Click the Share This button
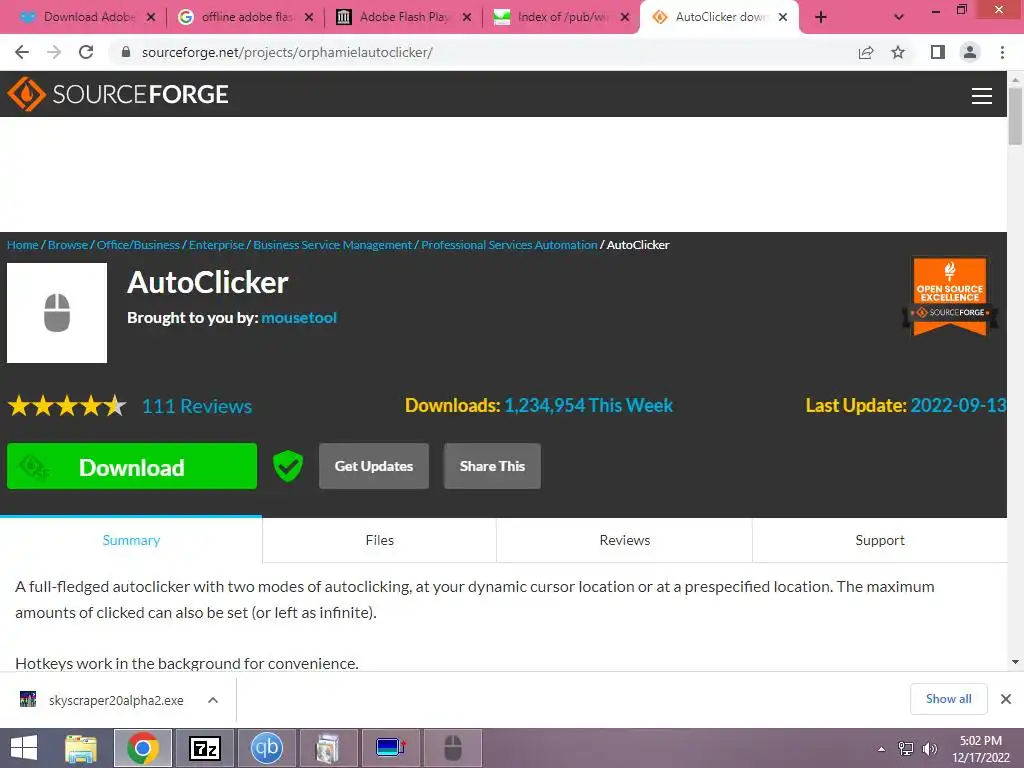This screenshot has height=768, width=1024. point(492,466)
